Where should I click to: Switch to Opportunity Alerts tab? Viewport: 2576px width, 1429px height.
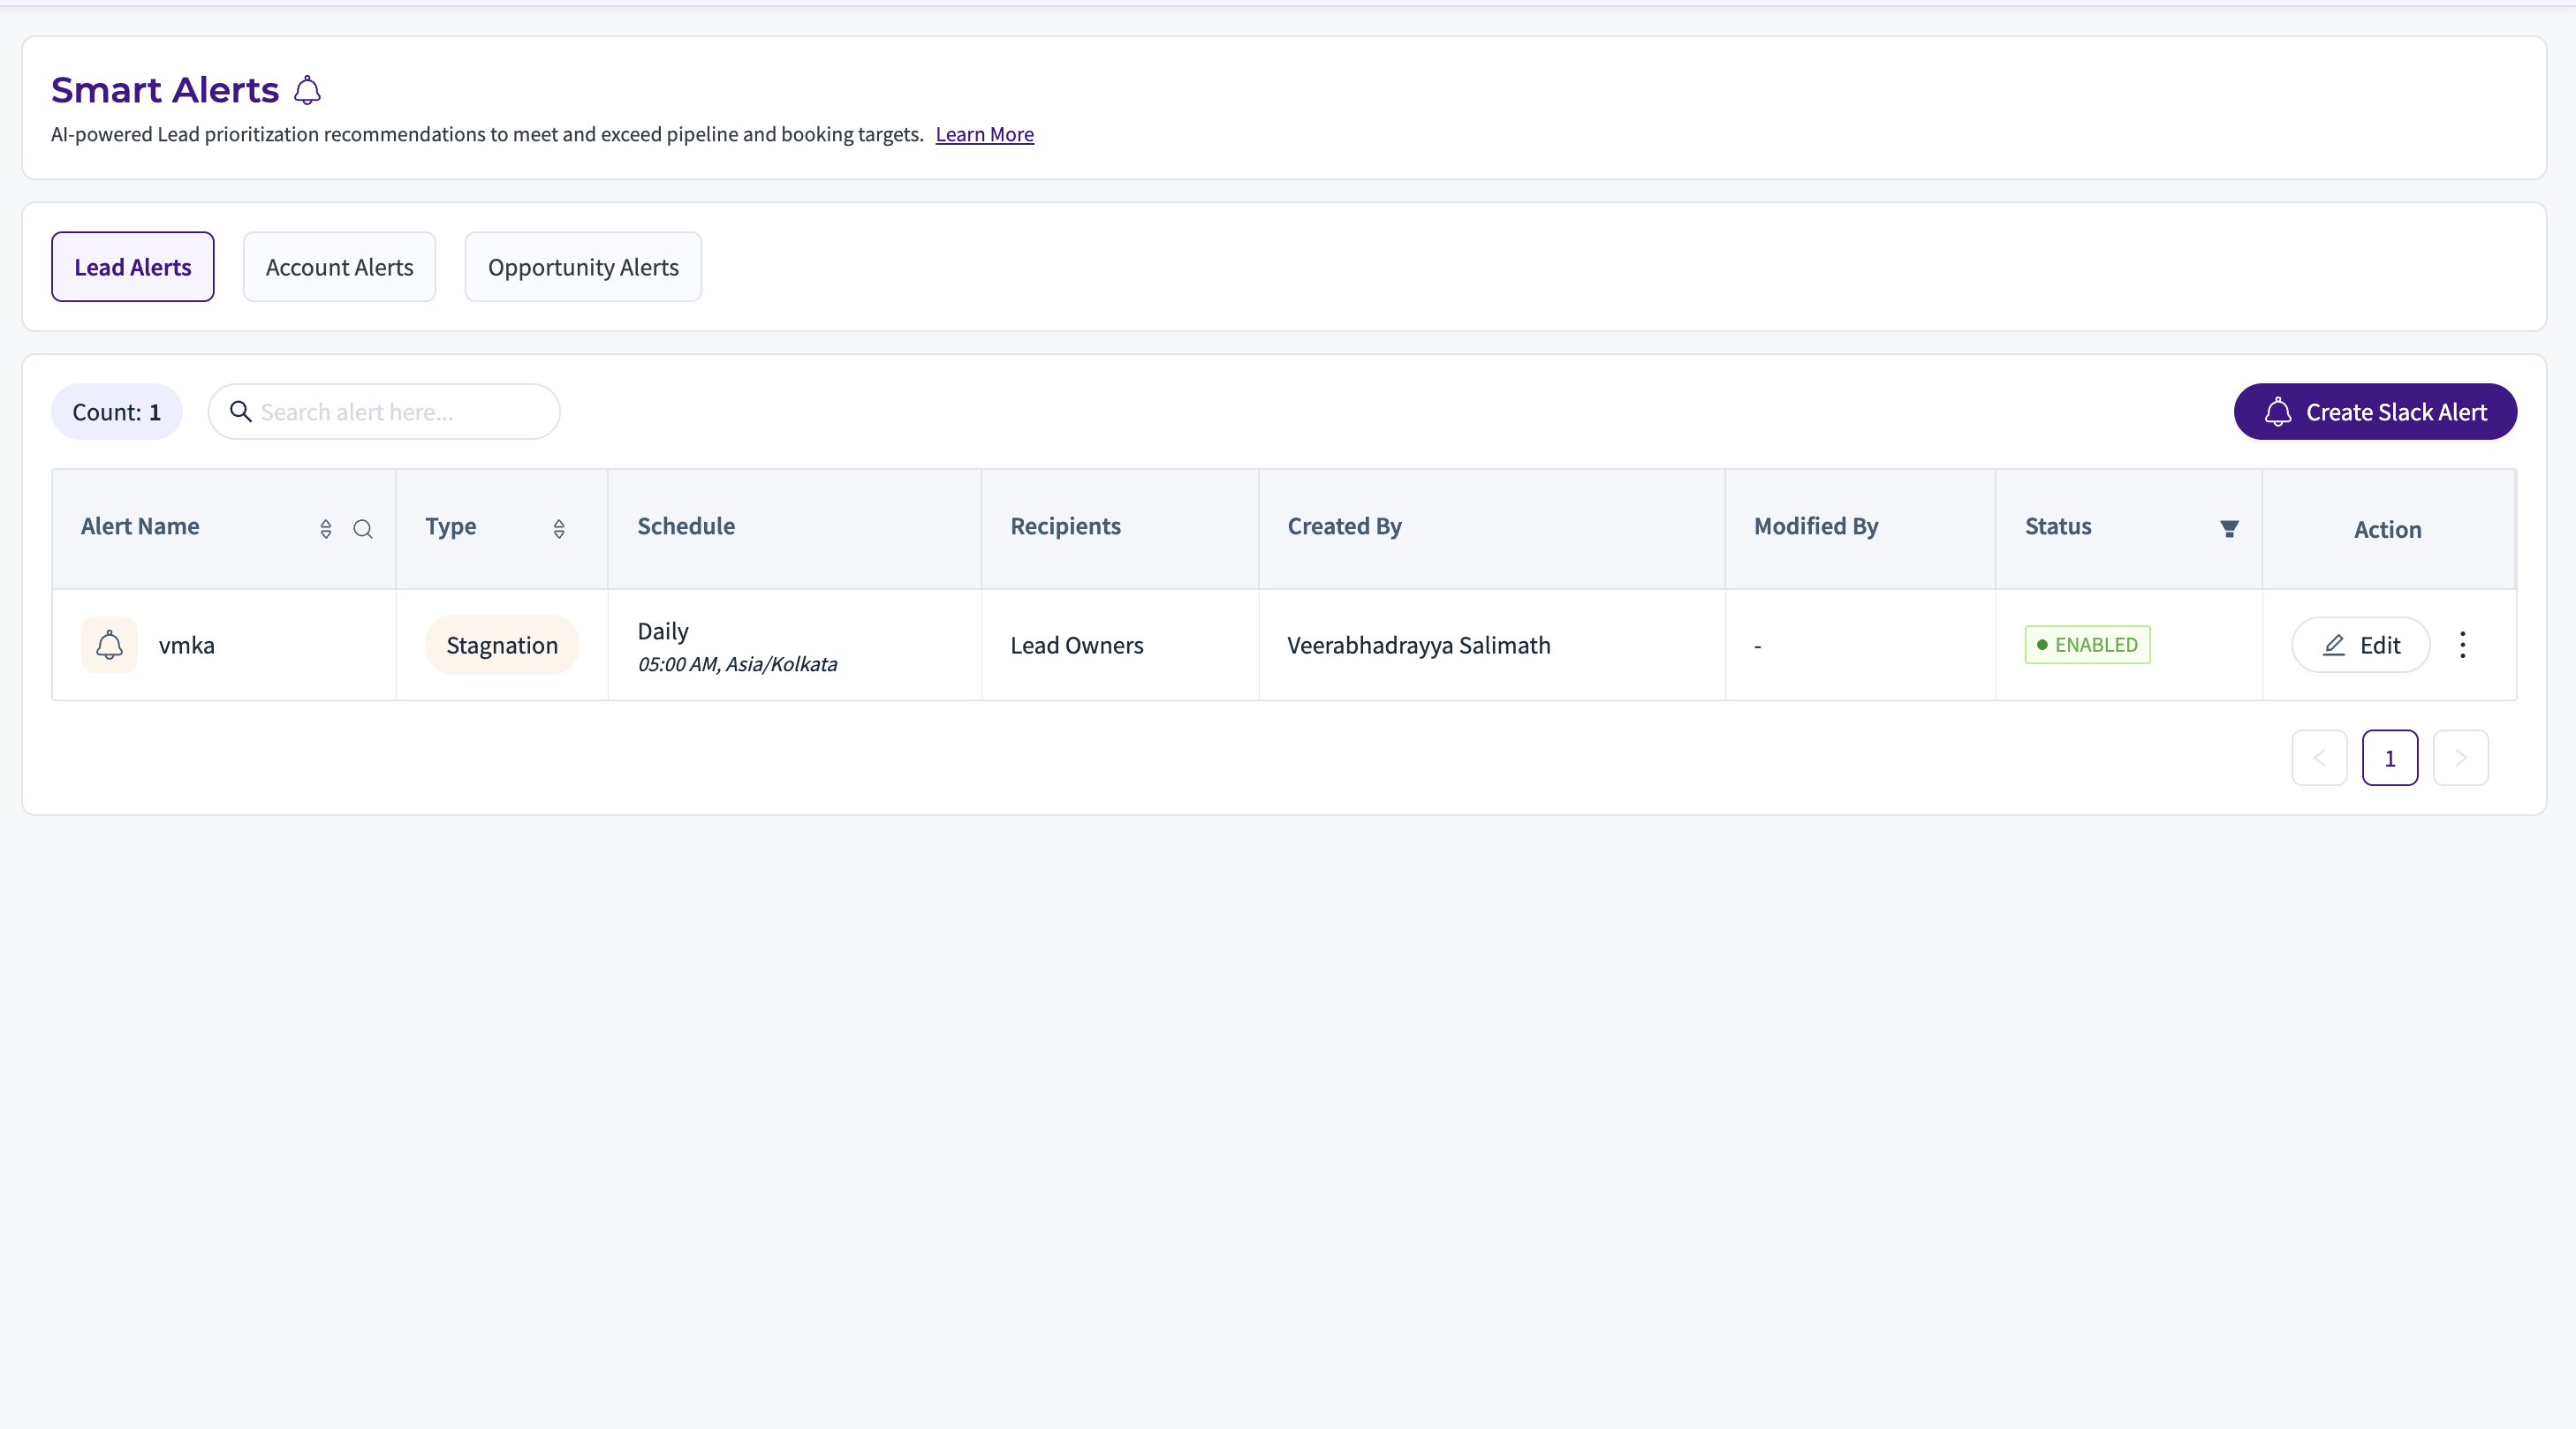point(583,267)
